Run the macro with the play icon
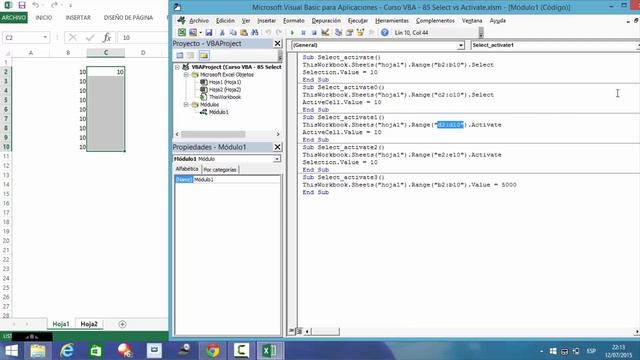This screenshot has height=360, width=640. pyautogui.click(x=292, y=33)
